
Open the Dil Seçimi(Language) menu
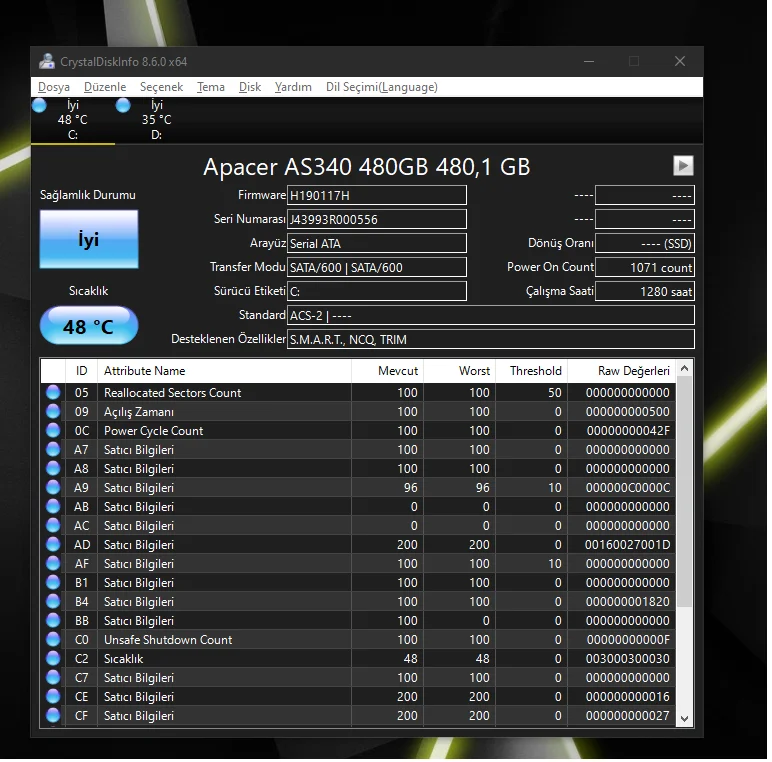click(382, 87)
